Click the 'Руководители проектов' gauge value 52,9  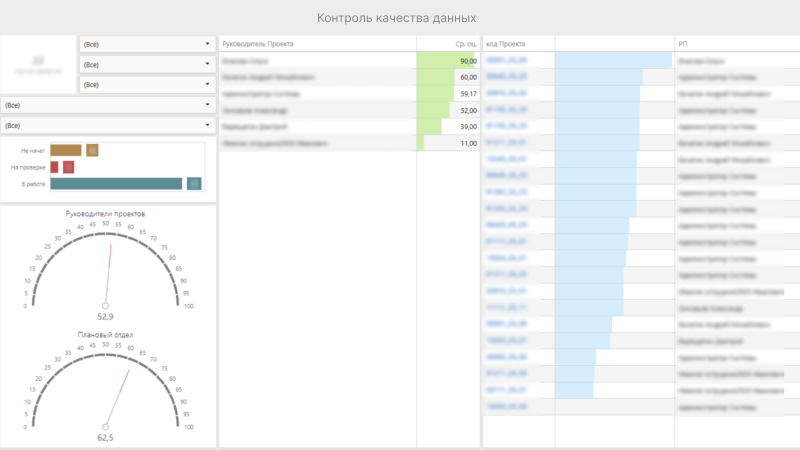coord(105,316)
